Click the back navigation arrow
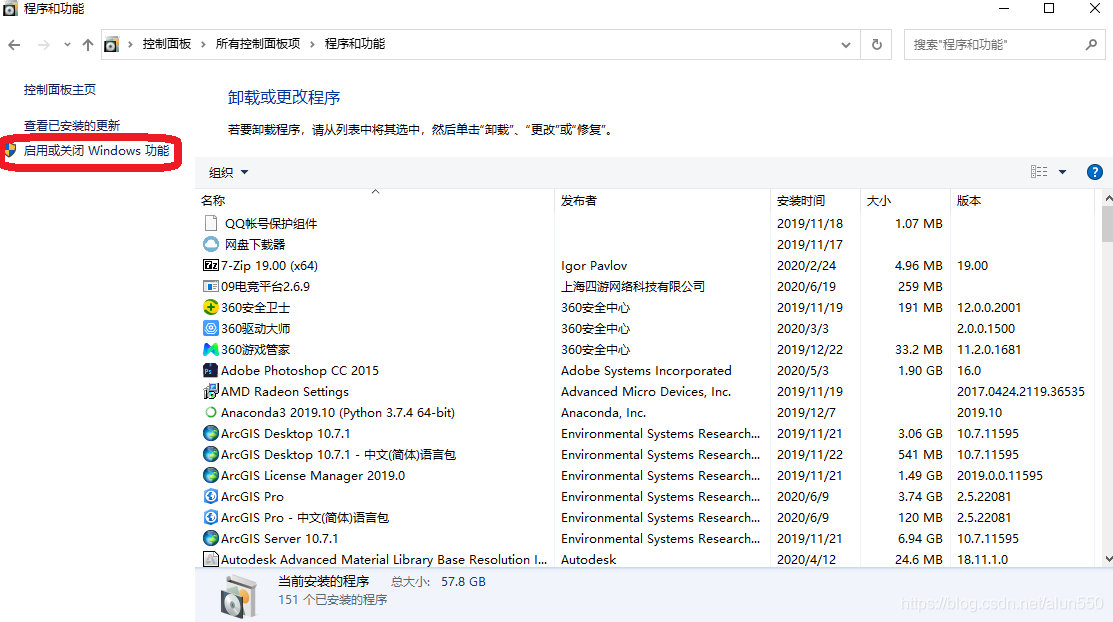 click(x=14, y=45)
